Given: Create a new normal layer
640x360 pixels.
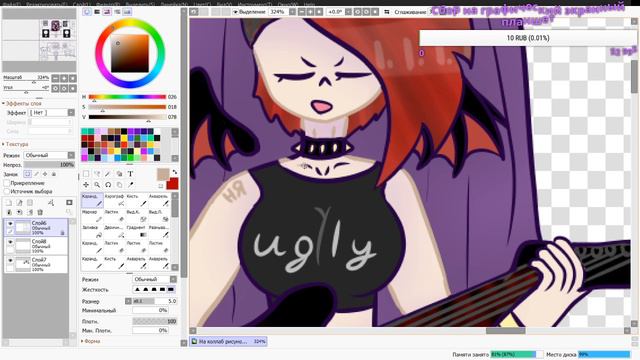Looking at the screenshot, I should click(x=9, y=203).
